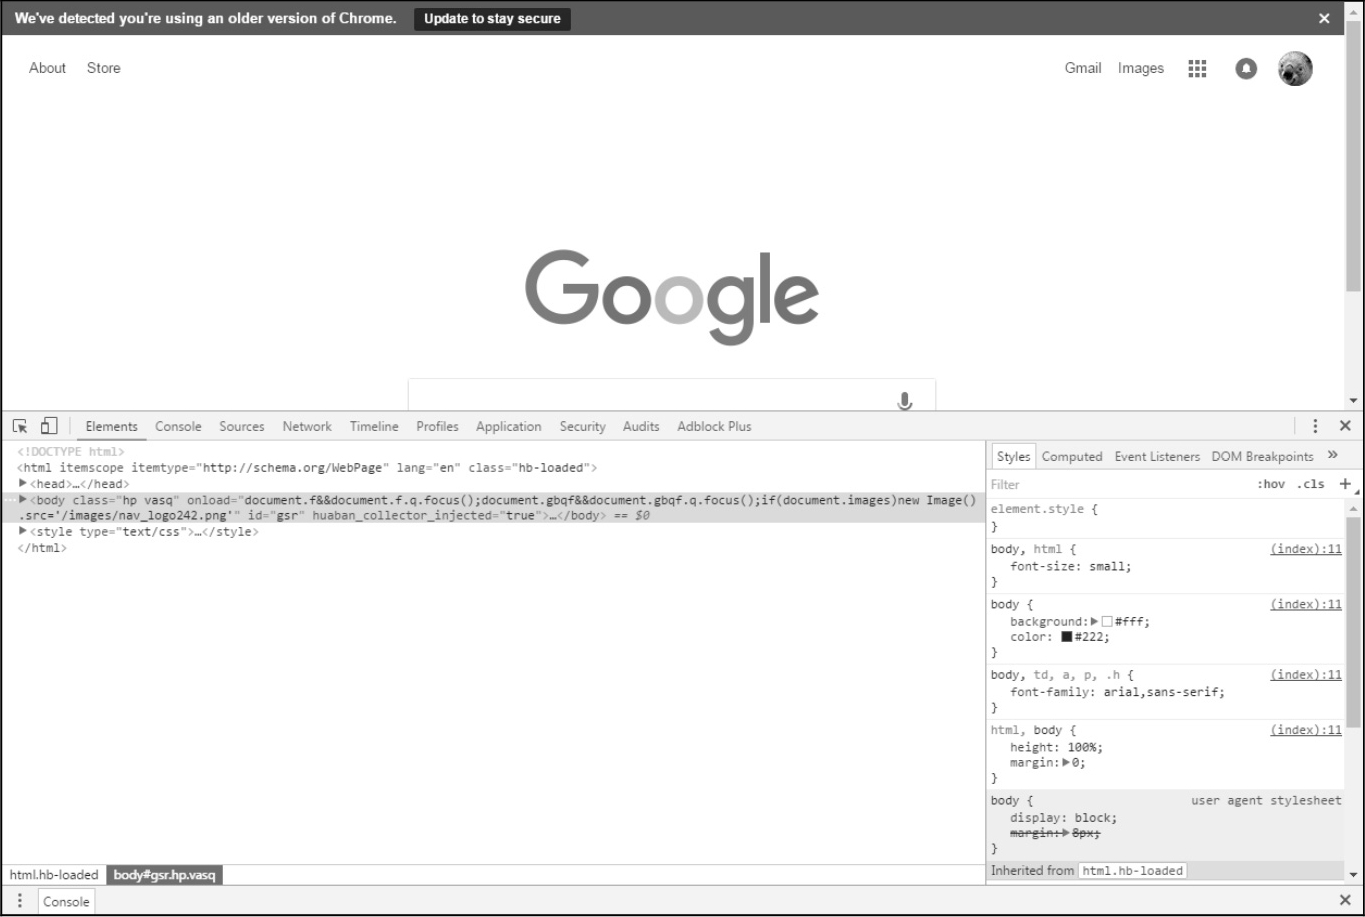Expand the head element node

(x=23, y=484)
